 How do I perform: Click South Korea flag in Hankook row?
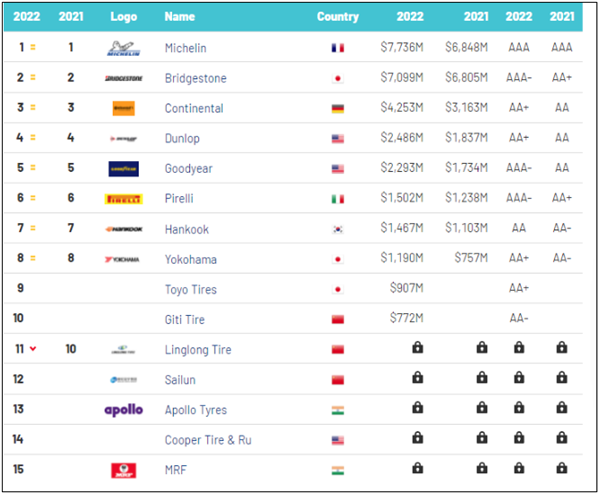[337, 229]
